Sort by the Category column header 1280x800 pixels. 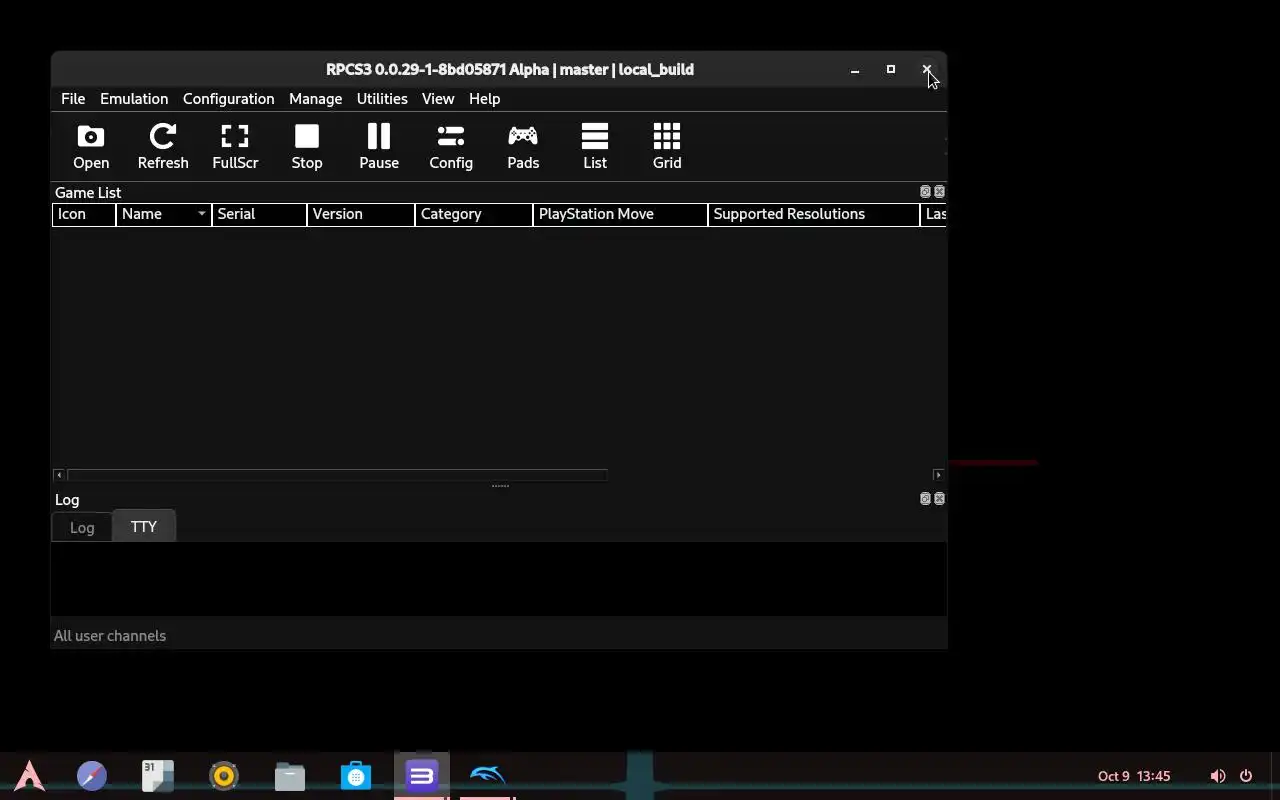(474, 214)
